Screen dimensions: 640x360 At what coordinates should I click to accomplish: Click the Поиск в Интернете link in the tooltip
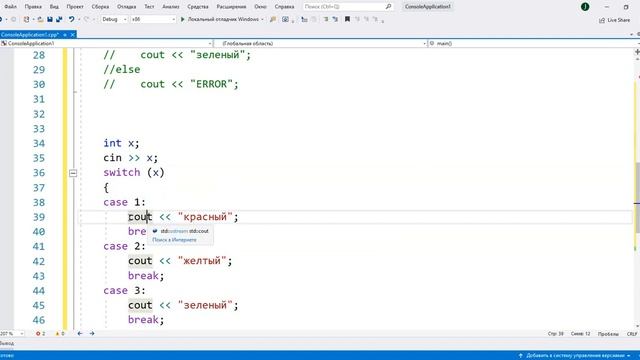point(174,240)
